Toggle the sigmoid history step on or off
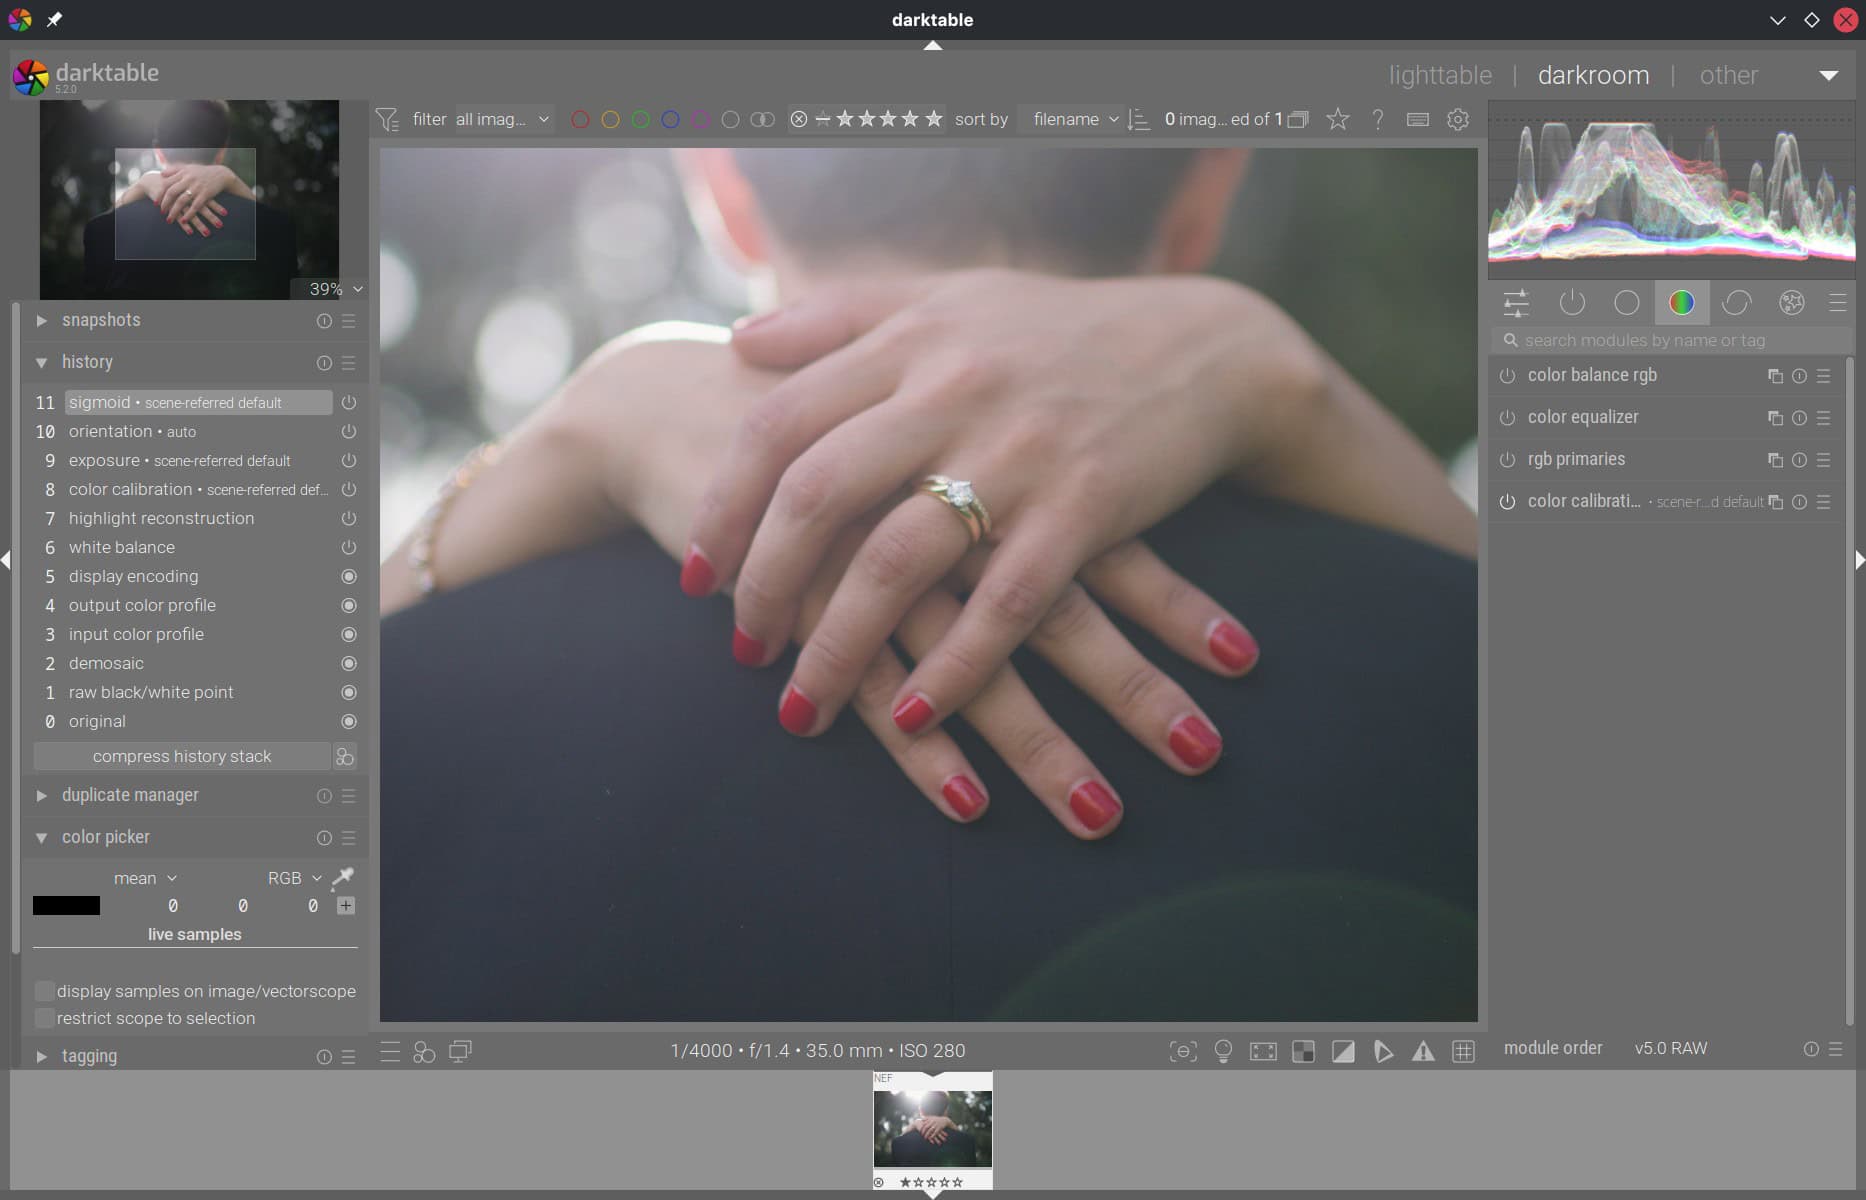Screen dimensions: 1866x1200 pos(348,402)
